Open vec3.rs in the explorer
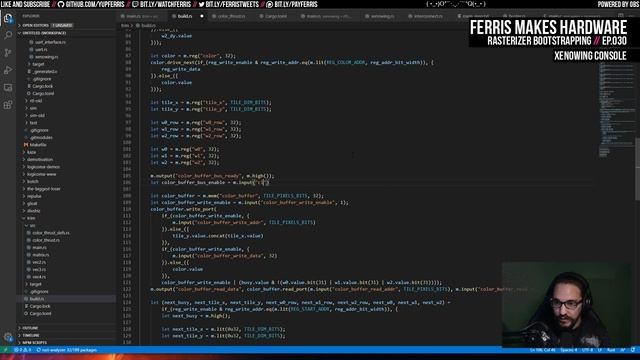 tap(39, 269)
